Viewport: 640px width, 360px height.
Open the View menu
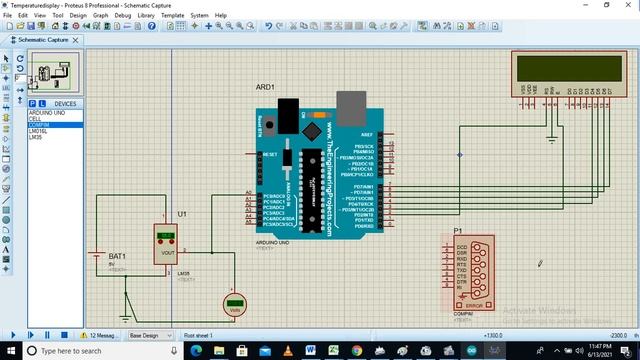tap(40, 15)
